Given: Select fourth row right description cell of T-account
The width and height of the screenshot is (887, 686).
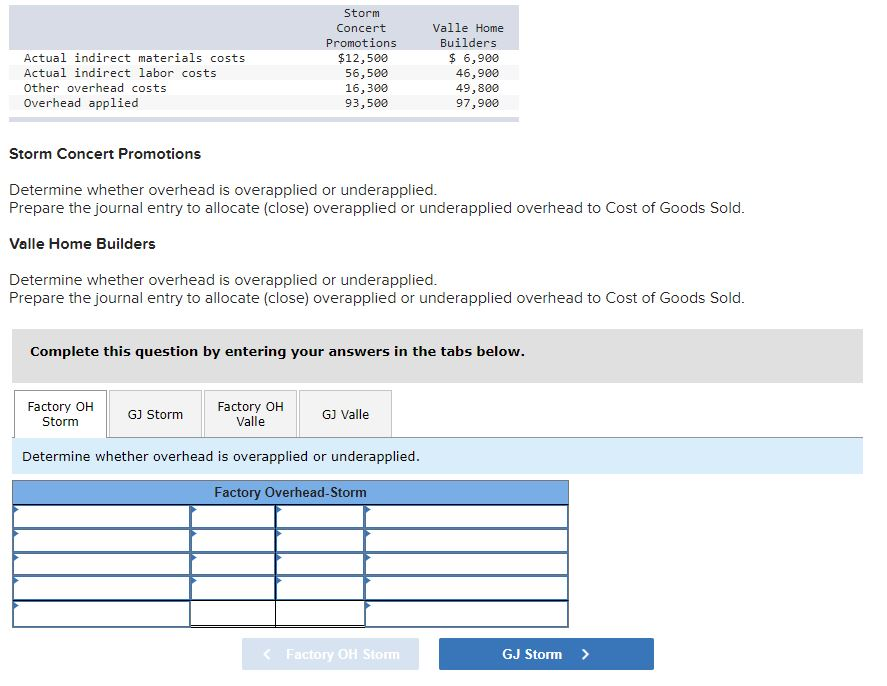Looking at the screenshot, I should (467, 588).
